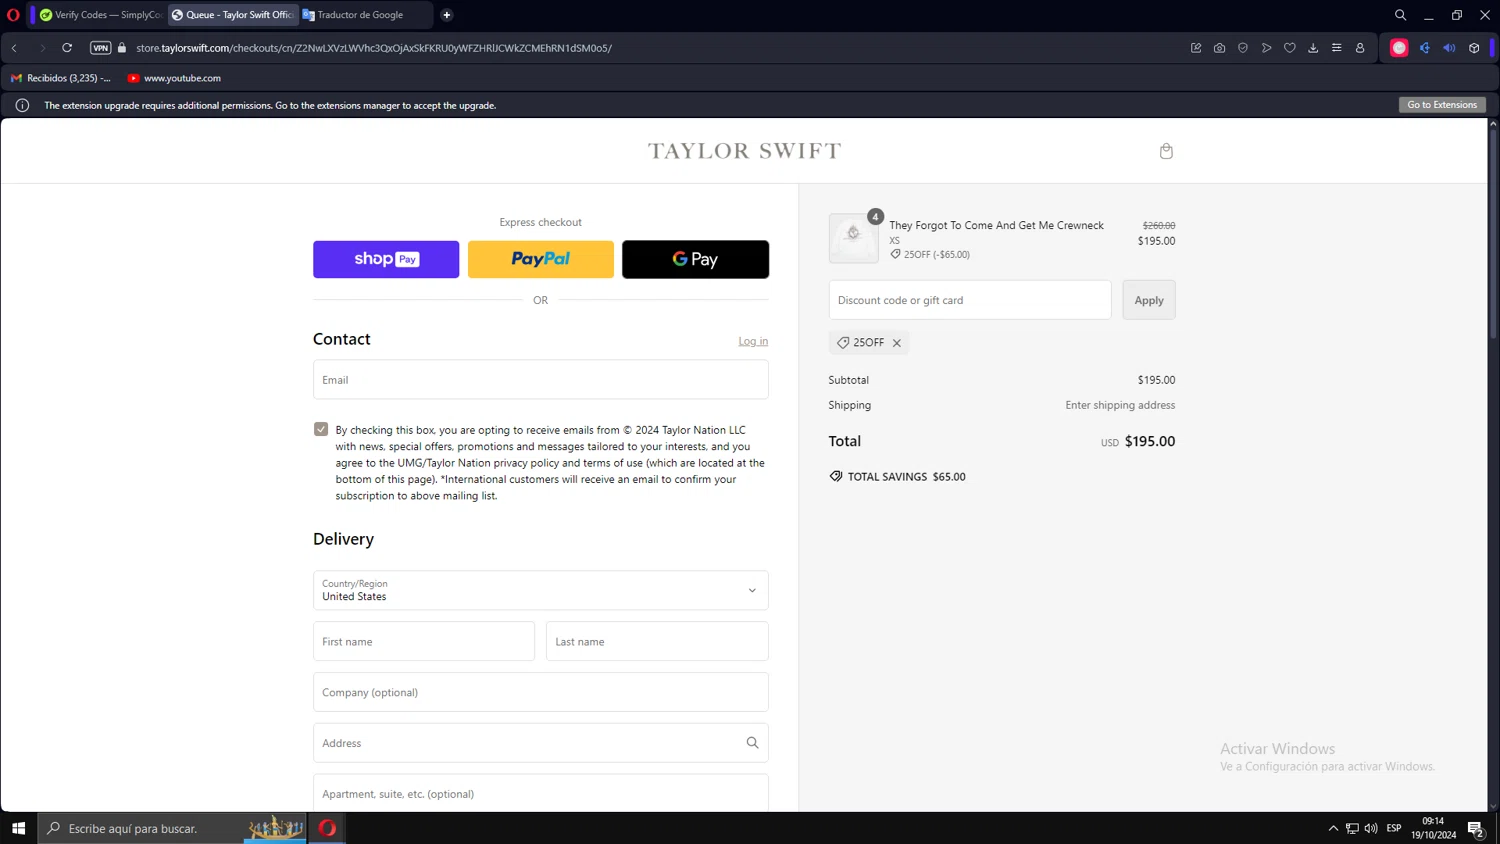Image resolution: width=1500 pixels, height=844 pixels.
Task: Switch to Verify Codes SimplyCodes tab
Action: pos(100,15)
